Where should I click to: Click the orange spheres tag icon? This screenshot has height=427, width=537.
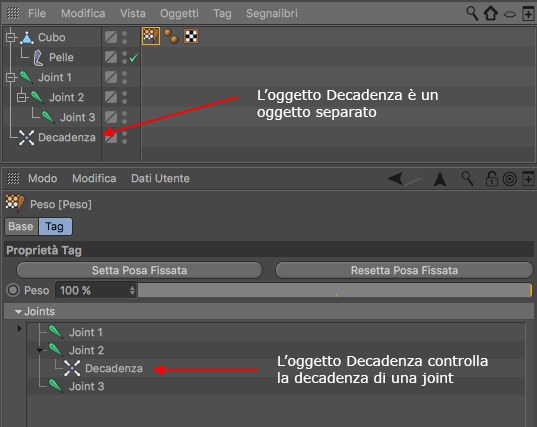coord(171,36)
